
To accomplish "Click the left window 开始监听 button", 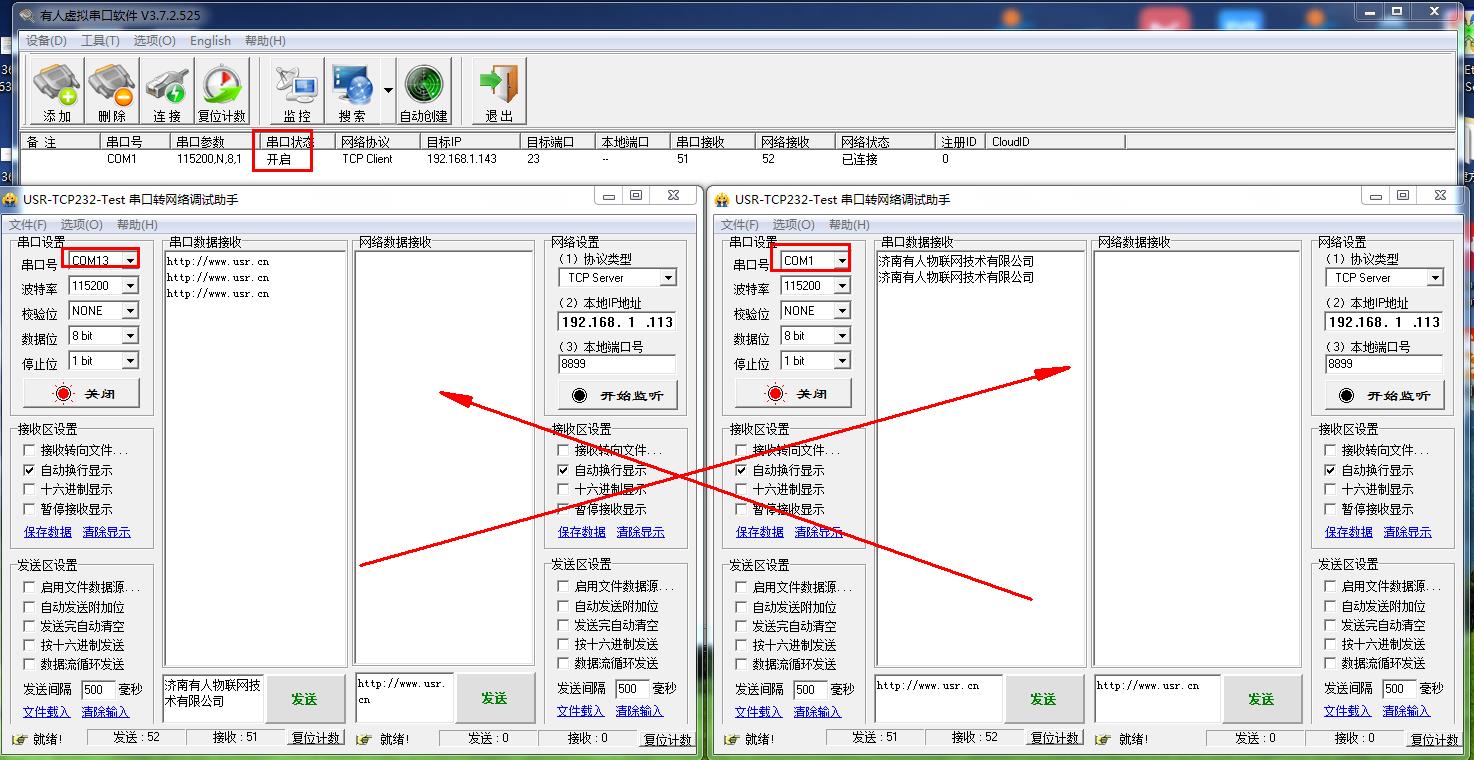I will 617,395.
